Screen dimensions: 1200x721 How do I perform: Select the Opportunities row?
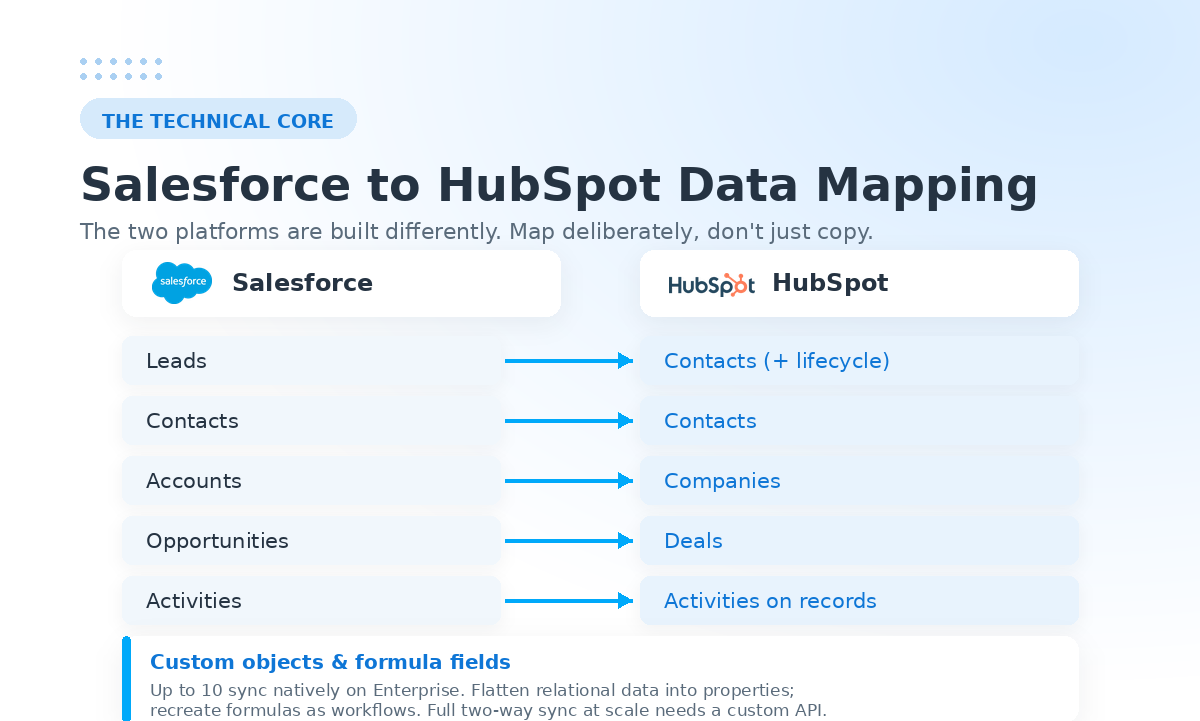[x=311, y=541]
